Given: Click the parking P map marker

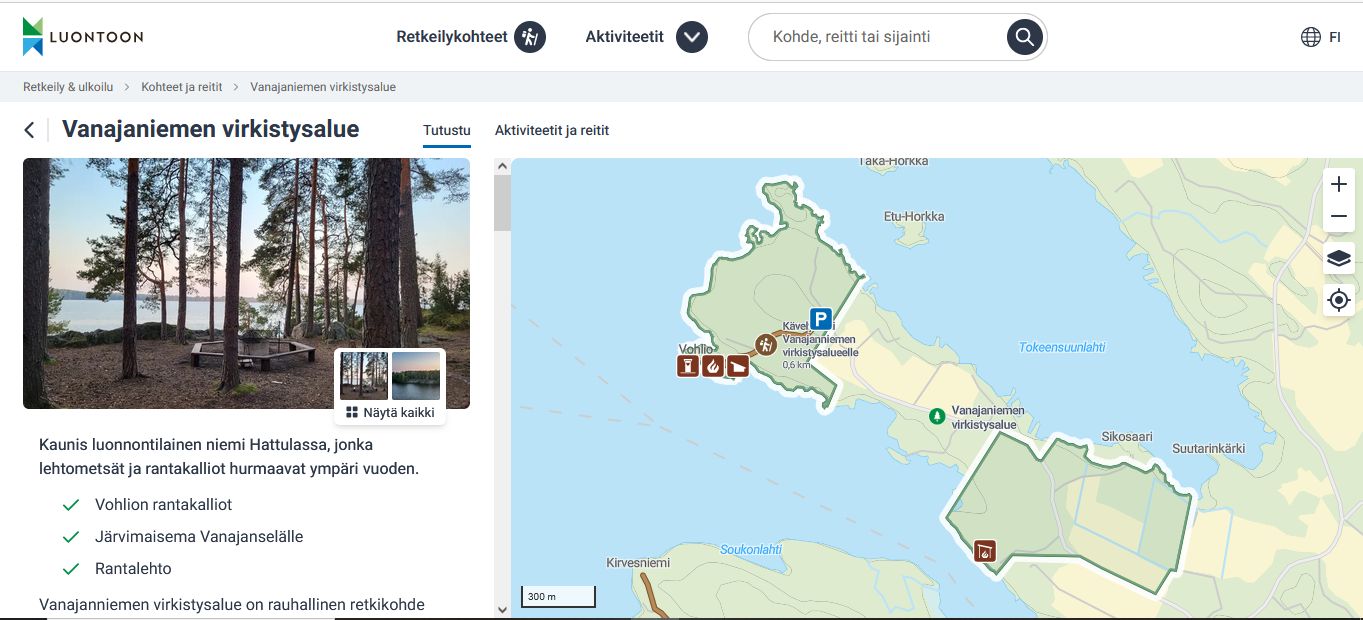Looking at the screenshot, I should click(x=821, y=319).
